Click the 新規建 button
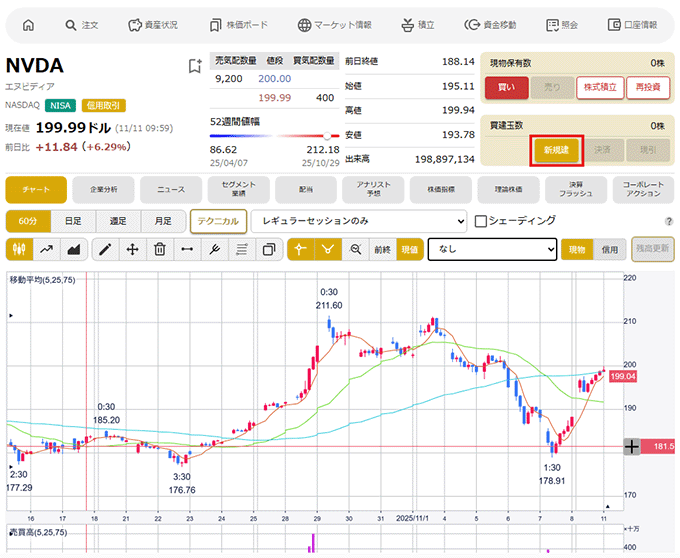 pyautogui.click(x=556, y=149)
